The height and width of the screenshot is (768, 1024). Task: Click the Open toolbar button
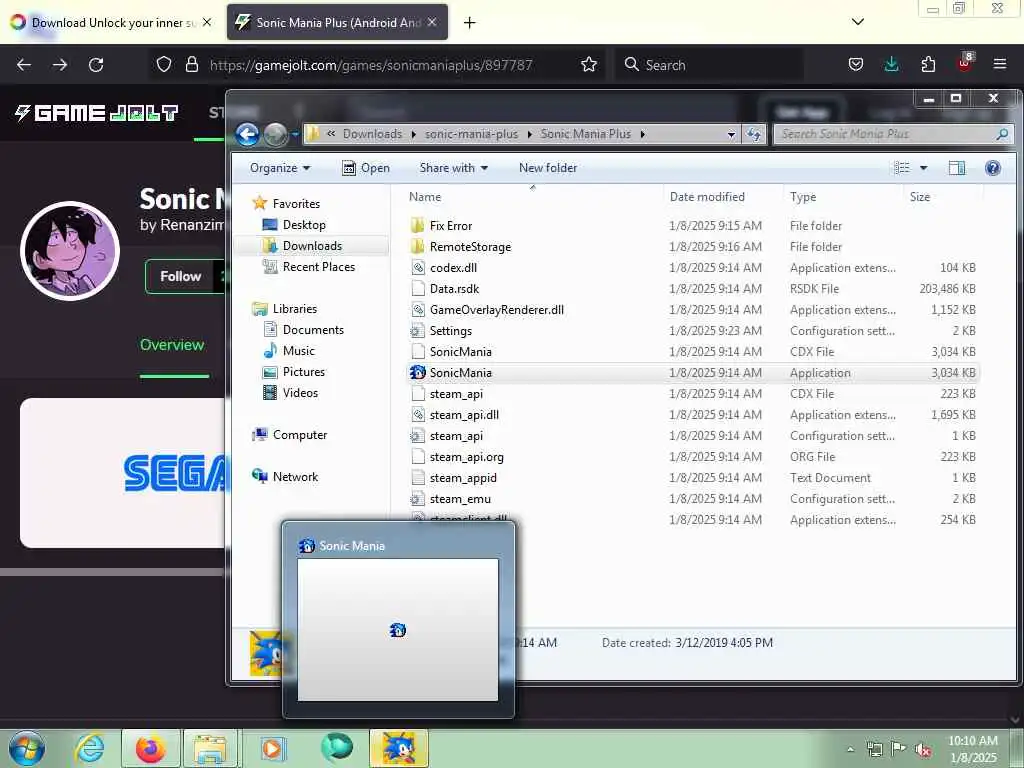[366, 168]
